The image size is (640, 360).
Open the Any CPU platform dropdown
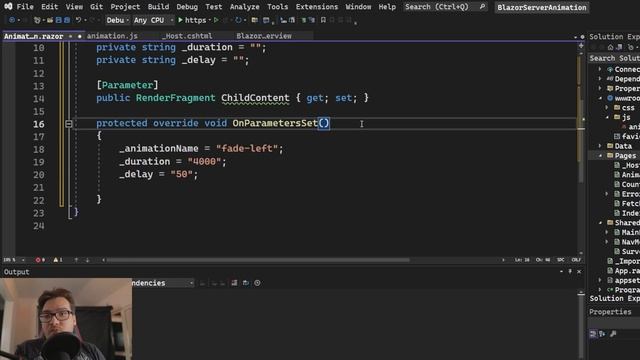click(x=153, y=20)
